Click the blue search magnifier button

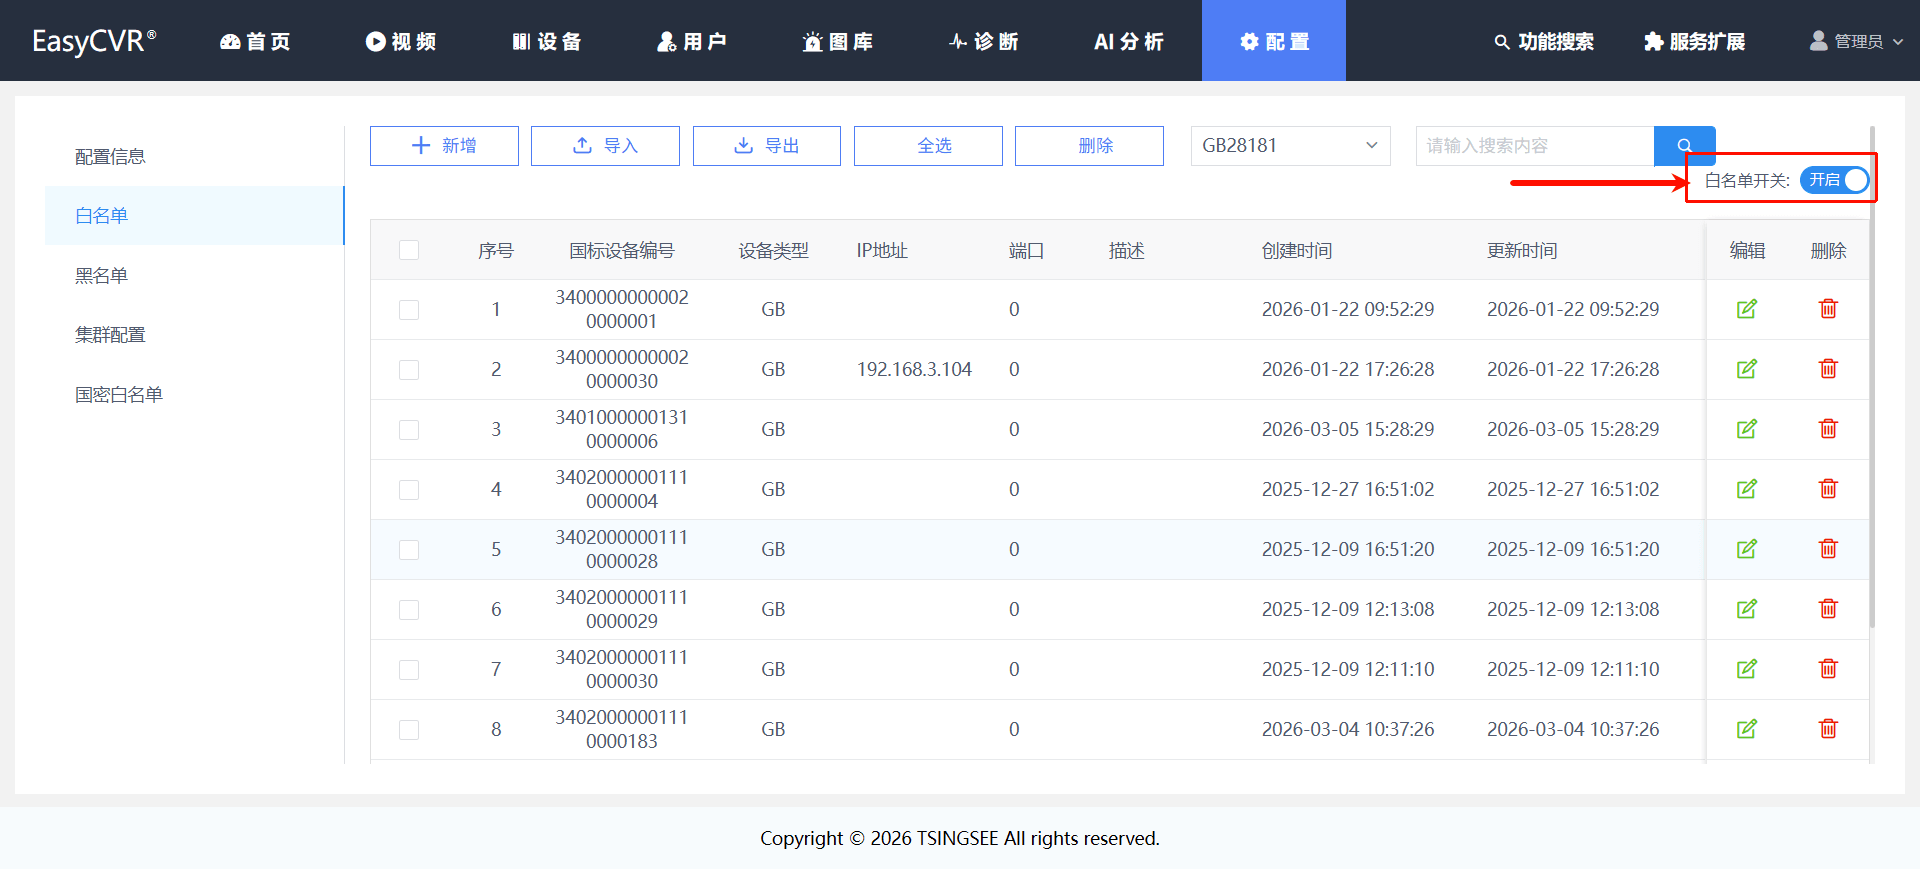click(1684, 146)
